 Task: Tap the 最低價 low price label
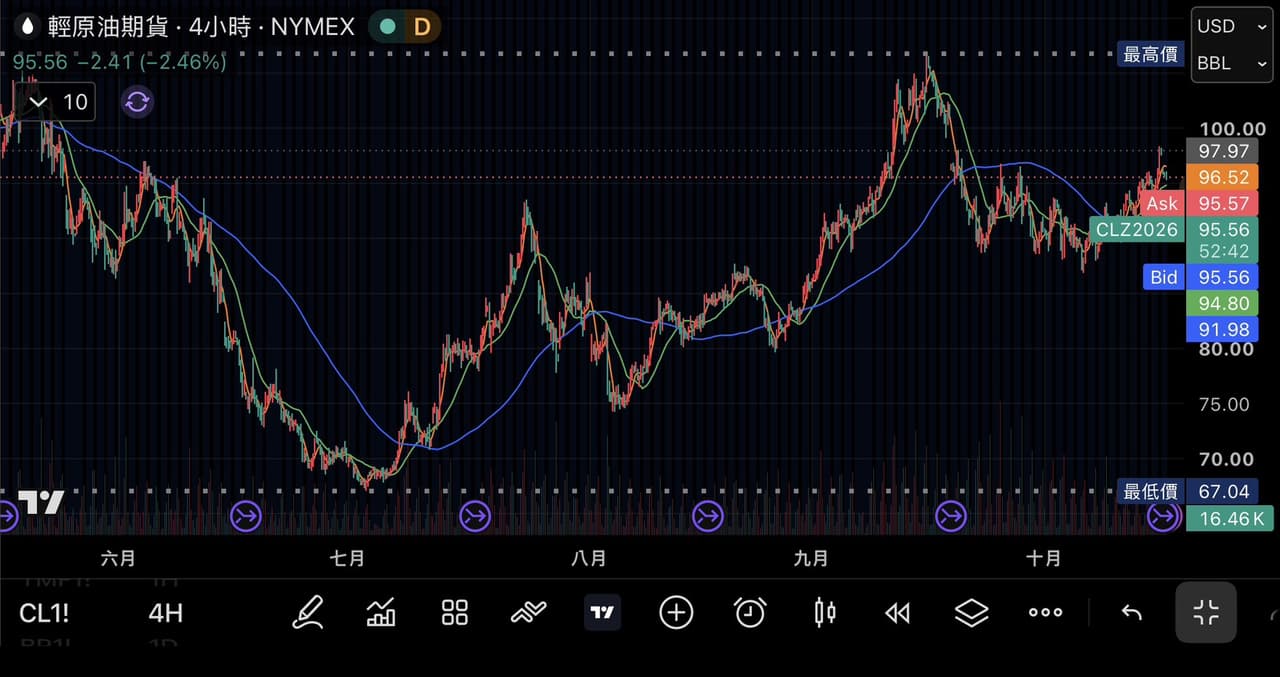click(x=1150, y=491)
